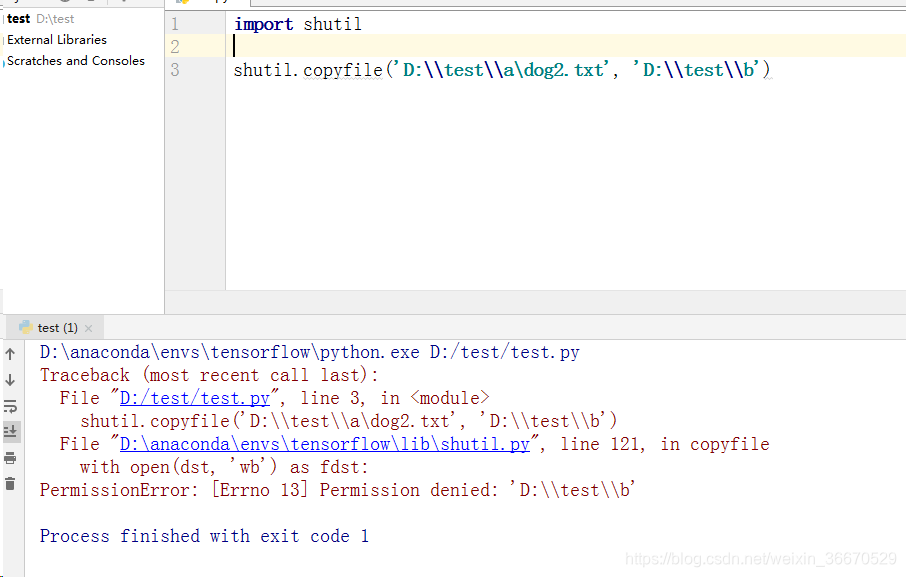Select the test (1) run tab
Viewport: 906px width, 577px height.
55,328
